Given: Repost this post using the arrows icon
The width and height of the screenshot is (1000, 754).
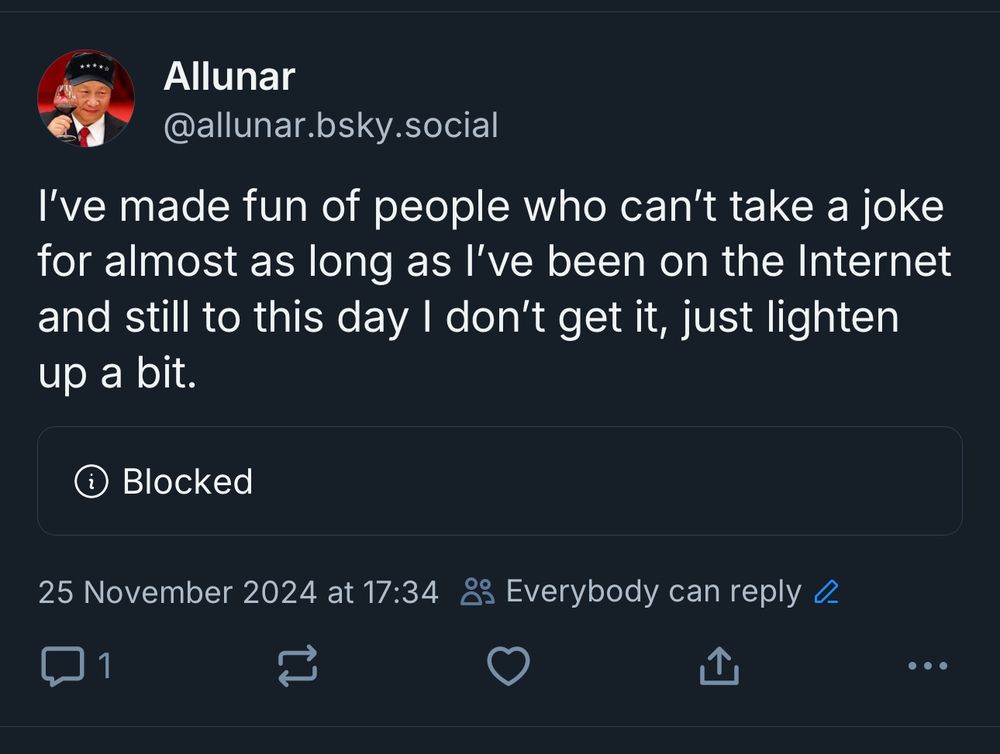Looking at the screenshot, I should click(x=297, y=666).
